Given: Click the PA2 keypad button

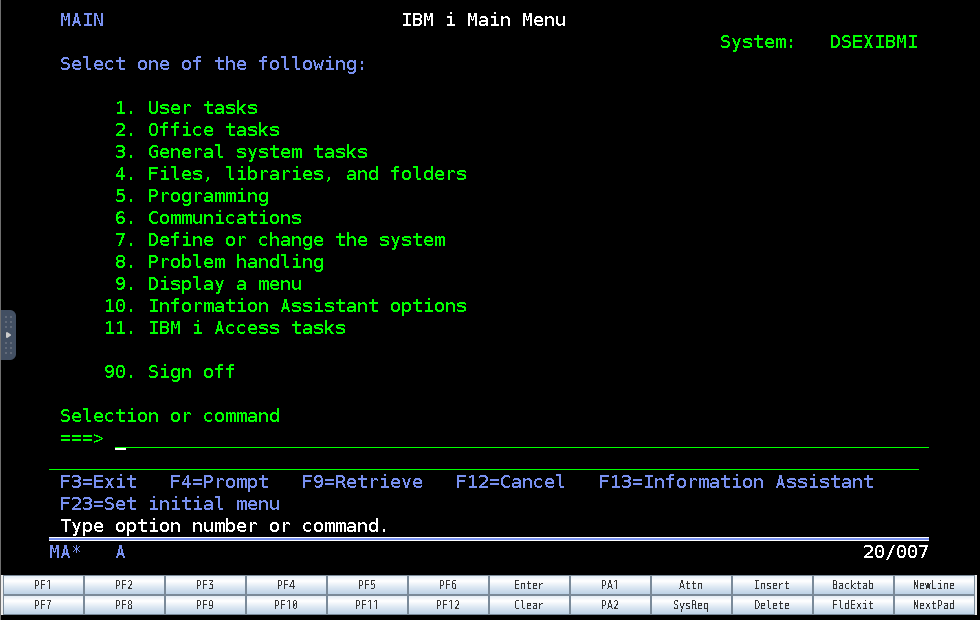Looking at the screenshot, I should (610, 605).
